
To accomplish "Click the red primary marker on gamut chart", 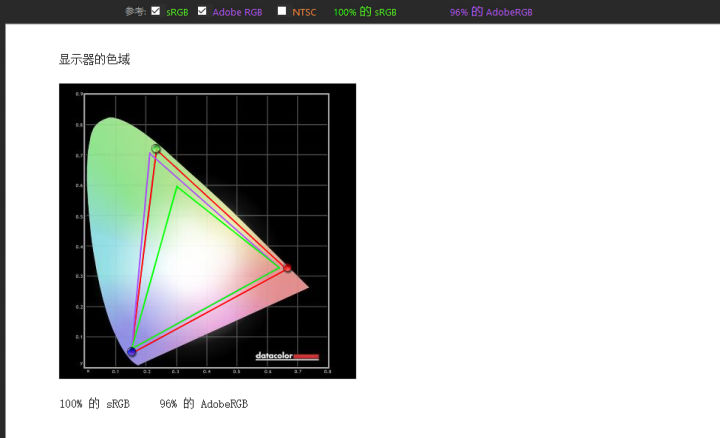I will point(288,268).
